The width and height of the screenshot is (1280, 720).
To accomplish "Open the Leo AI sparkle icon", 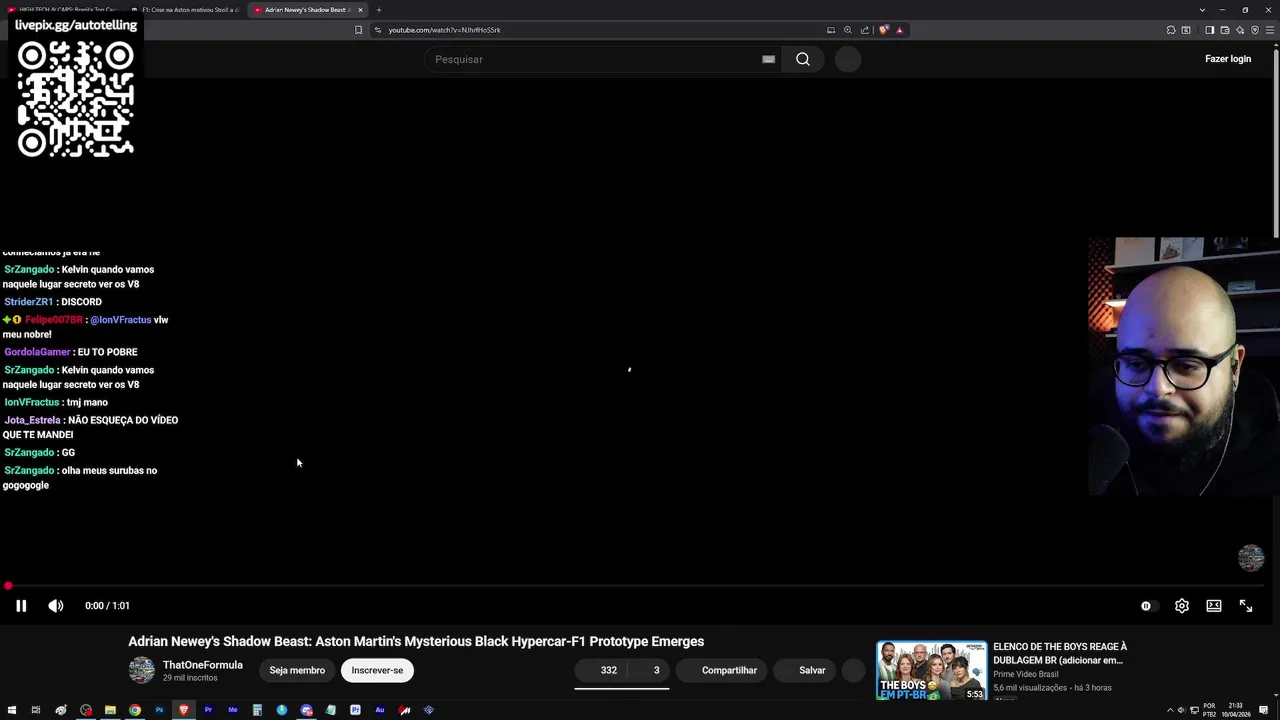I will click(x=1240, y=30).
